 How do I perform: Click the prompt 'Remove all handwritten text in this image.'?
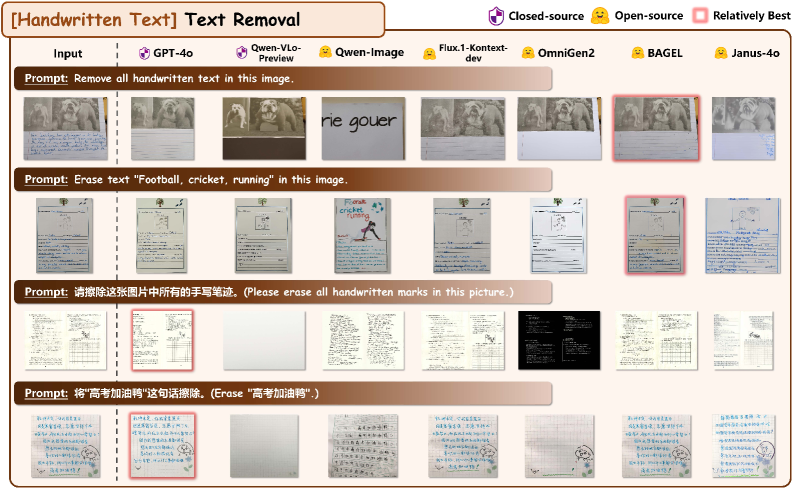(184, 78)
